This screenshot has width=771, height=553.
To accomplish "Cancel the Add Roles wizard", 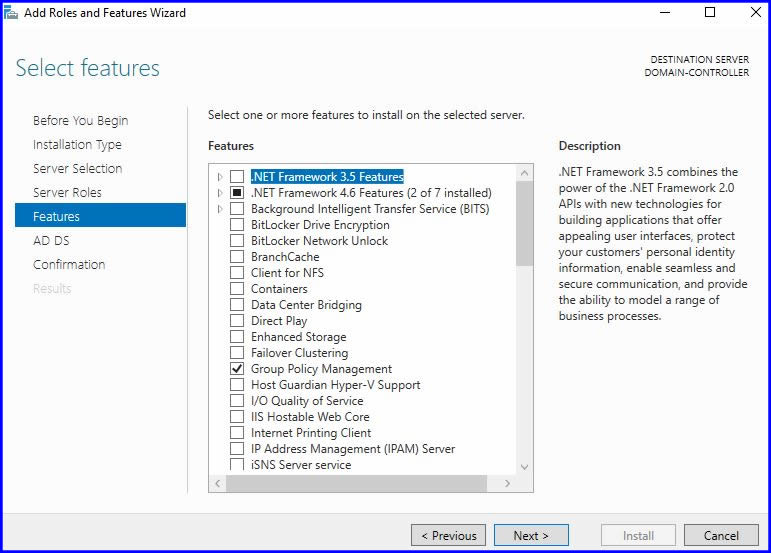I will tap(721, 535).
